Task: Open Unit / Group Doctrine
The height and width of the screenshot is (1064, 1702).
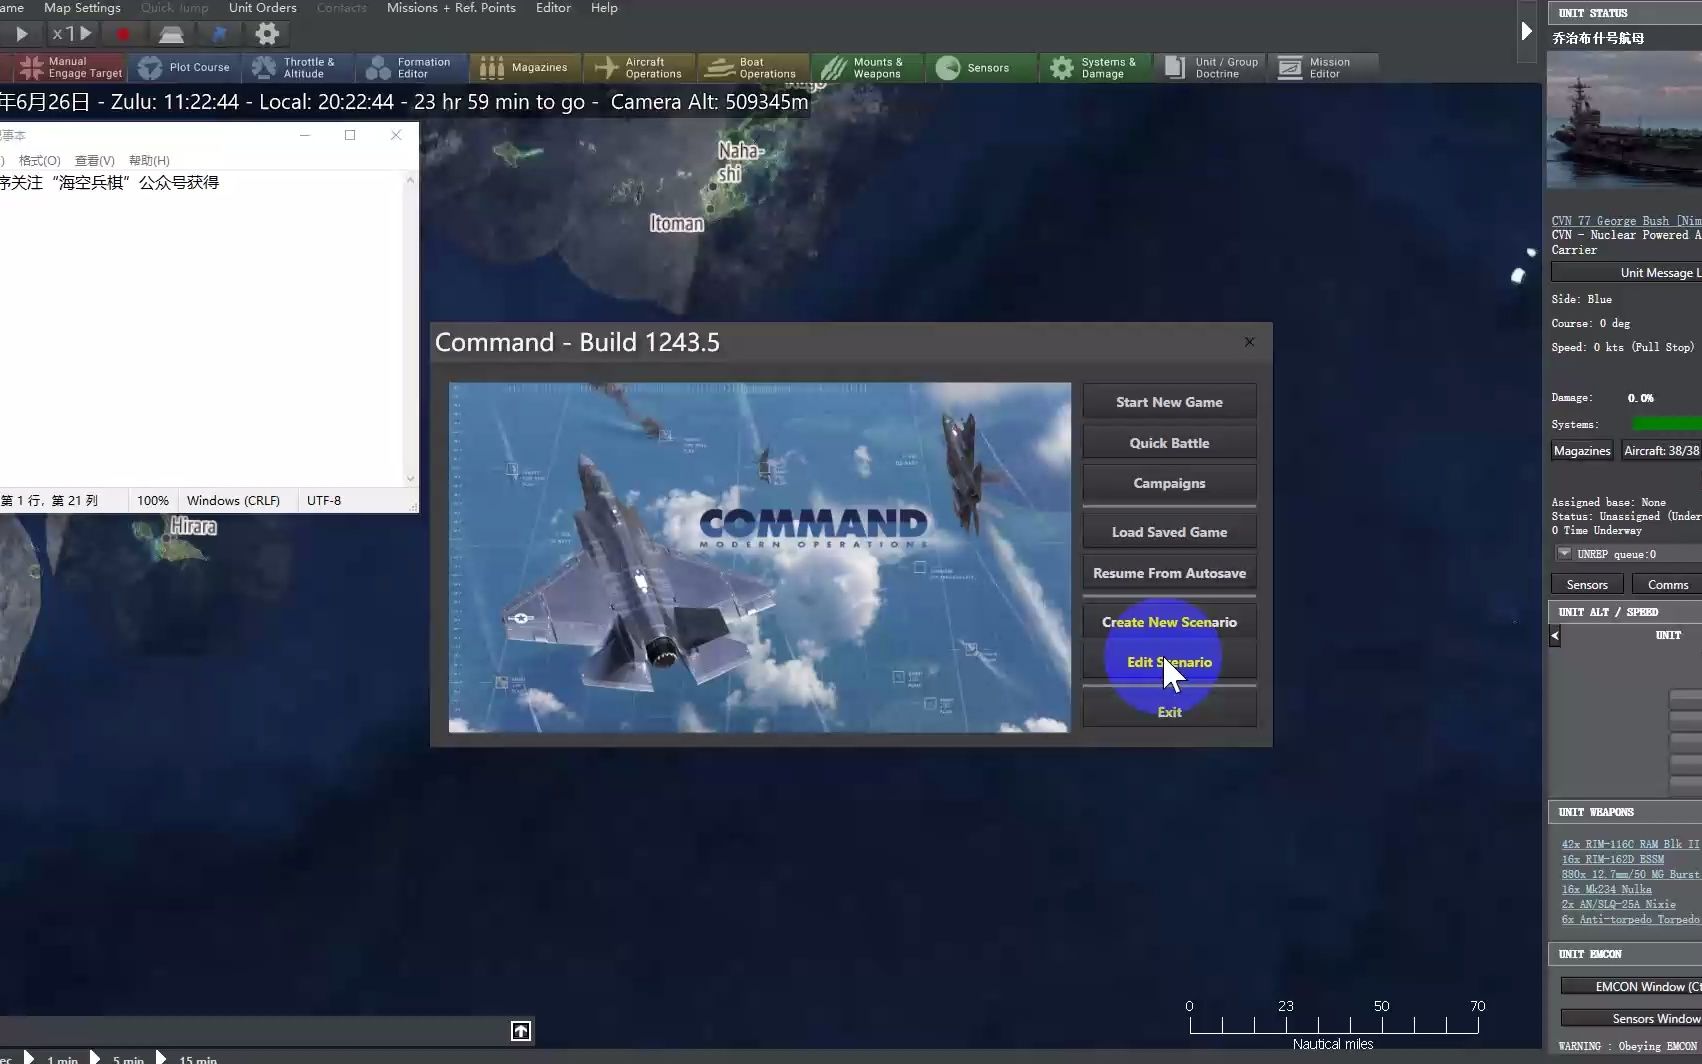Action: tap(1209, 68)
